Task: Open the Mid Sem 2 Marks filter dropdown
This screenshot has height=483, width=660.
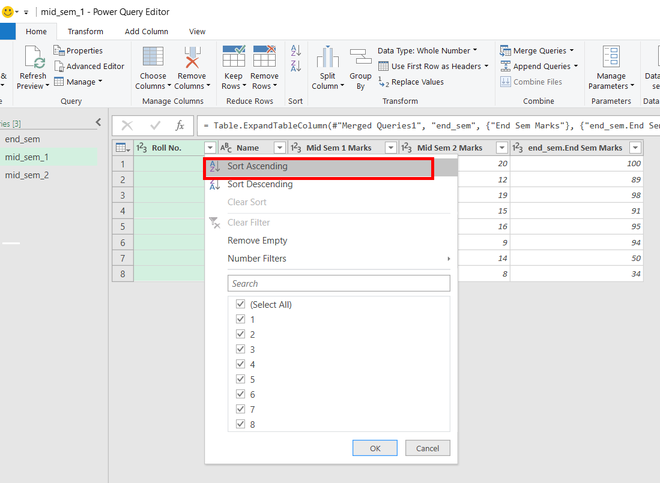Action: click(x=502, y=148)
